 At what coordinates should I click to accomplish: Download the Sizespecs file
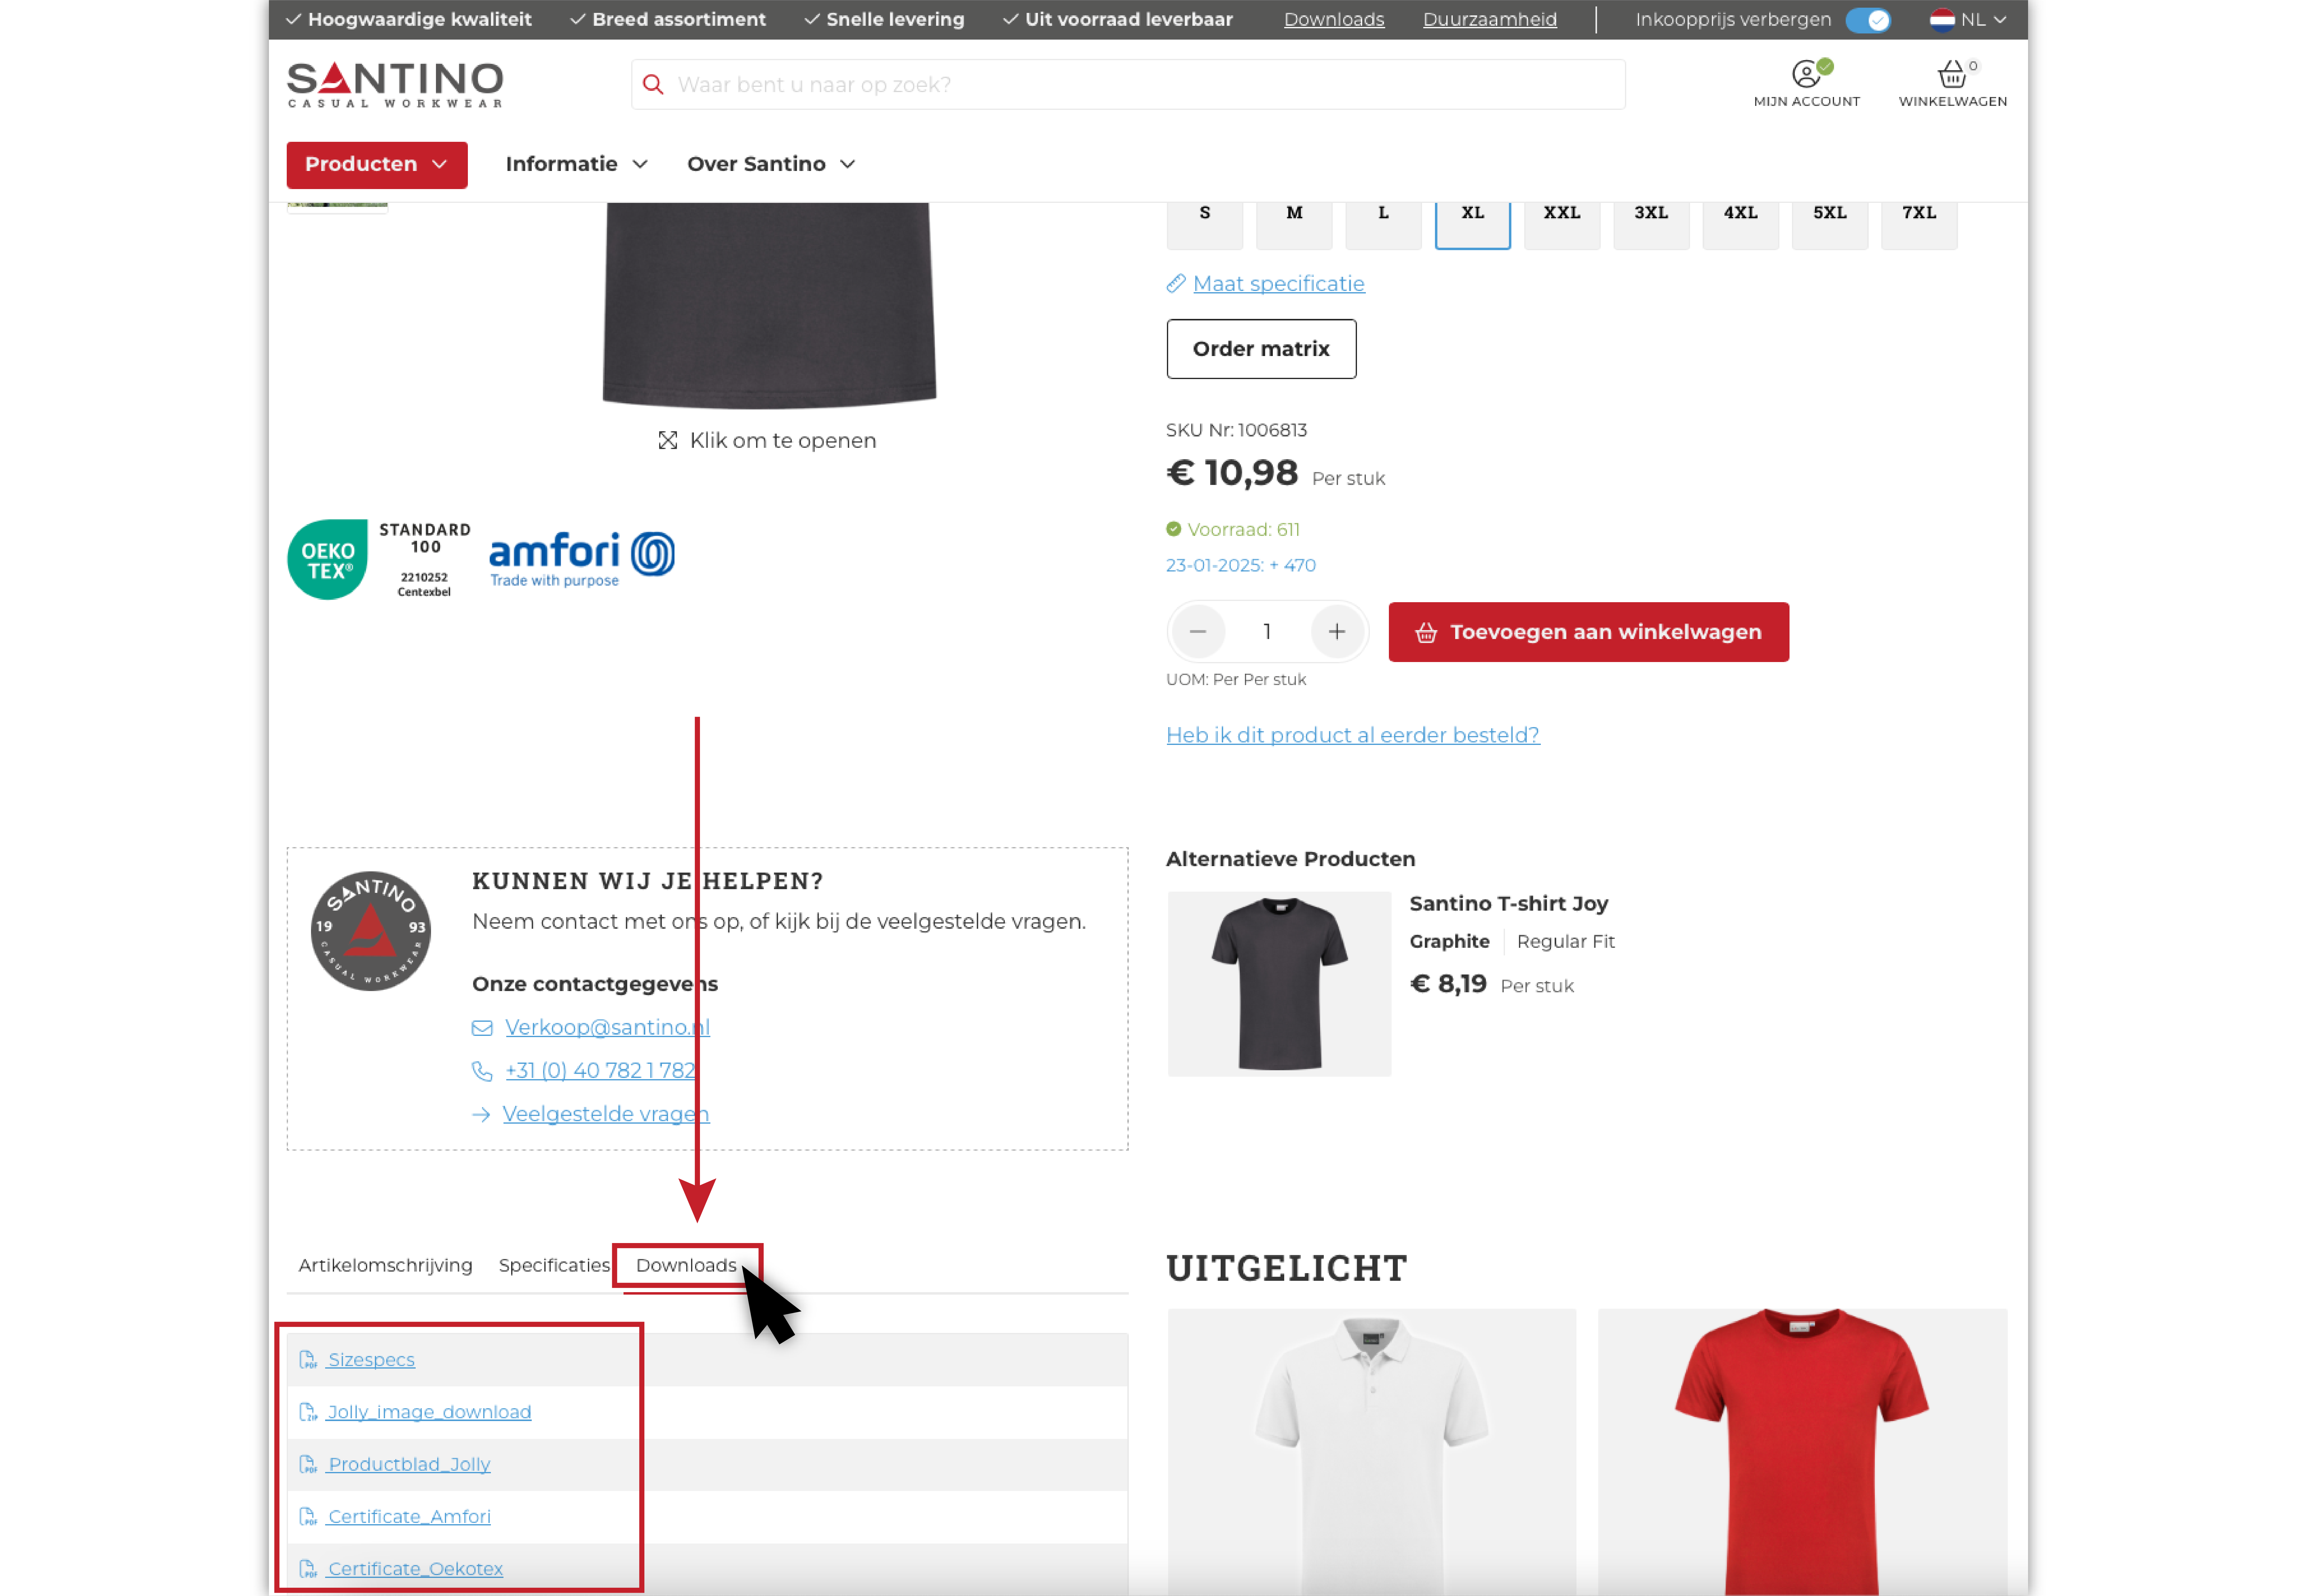(371, 1360)
